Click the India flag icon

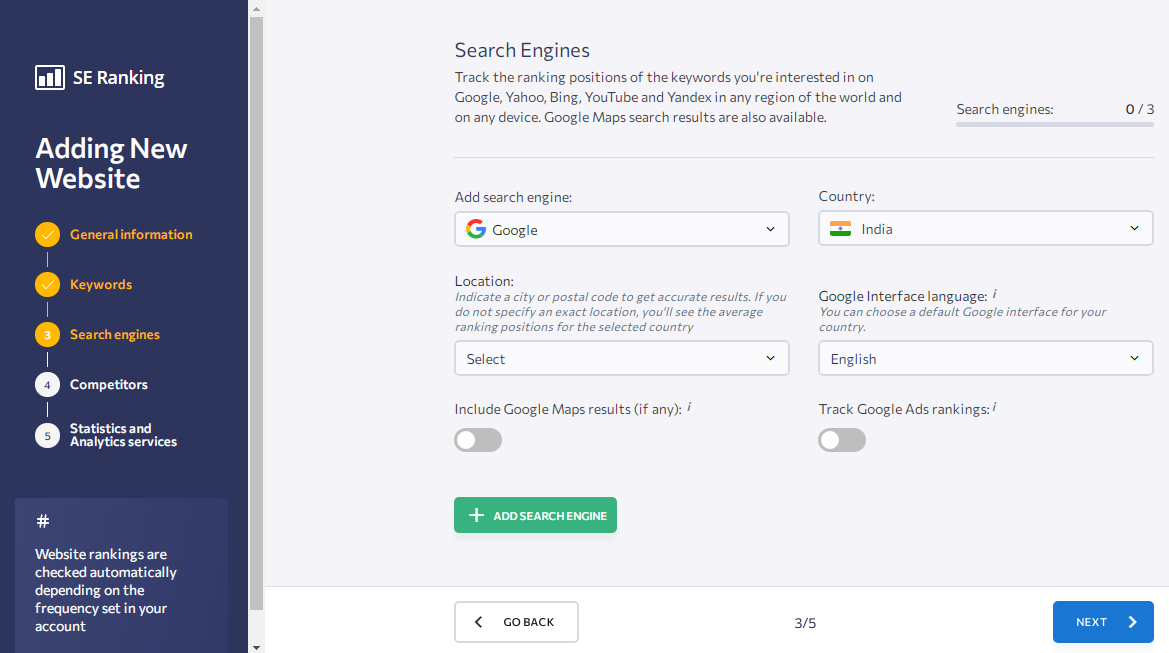tap(840, 229)
